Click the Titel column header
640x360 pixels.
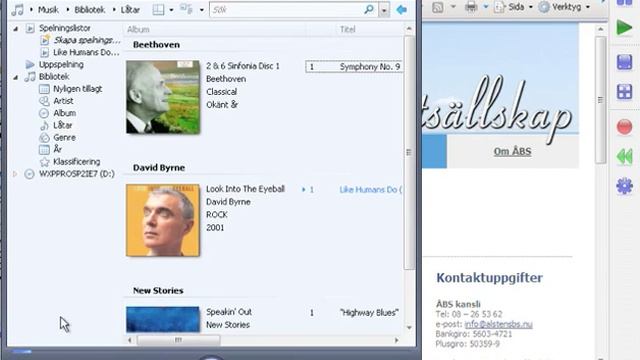click(348, 29)
